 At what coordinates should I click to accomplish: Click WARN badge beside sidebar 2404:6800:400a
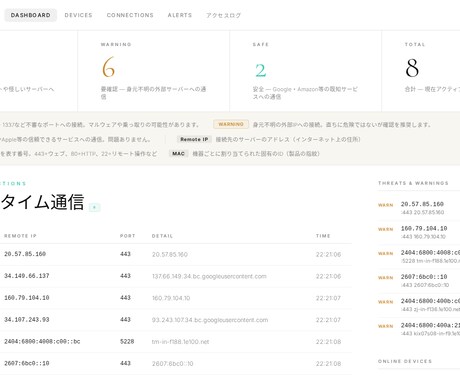coord(386,326)
